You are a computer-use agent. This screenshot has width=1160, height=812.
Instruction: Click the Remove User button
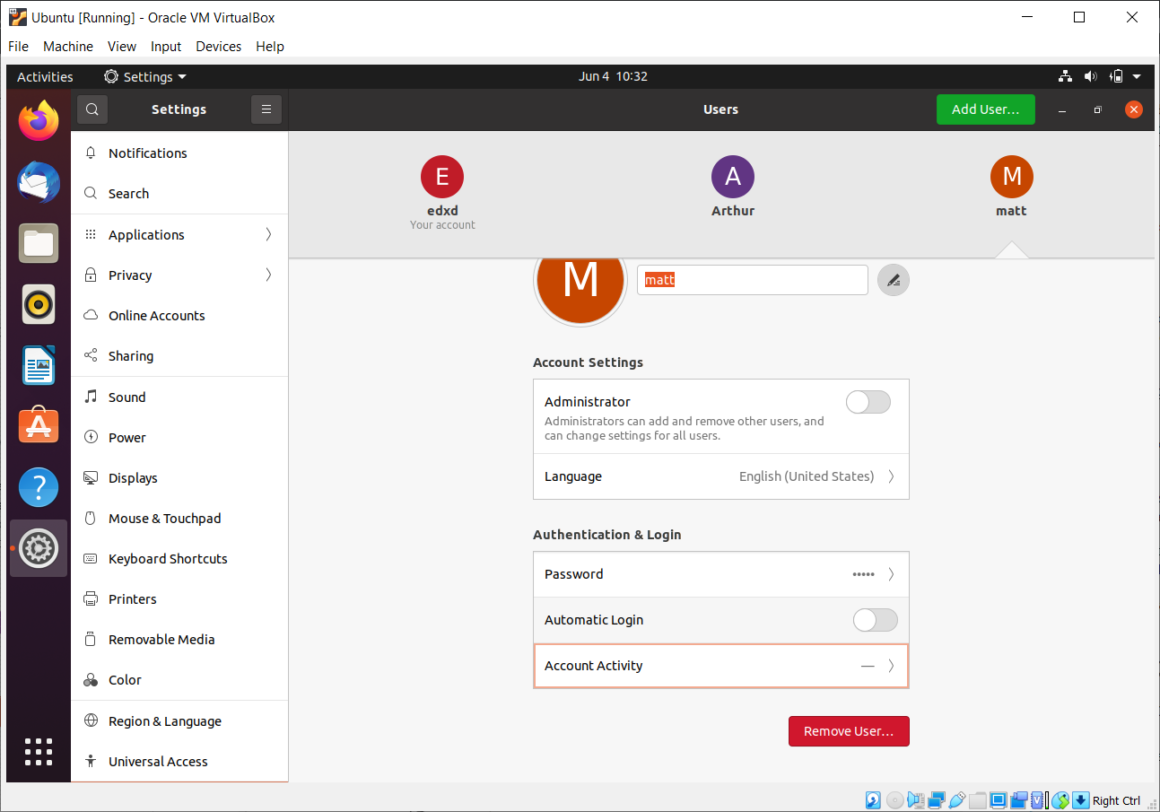(848, 731)
